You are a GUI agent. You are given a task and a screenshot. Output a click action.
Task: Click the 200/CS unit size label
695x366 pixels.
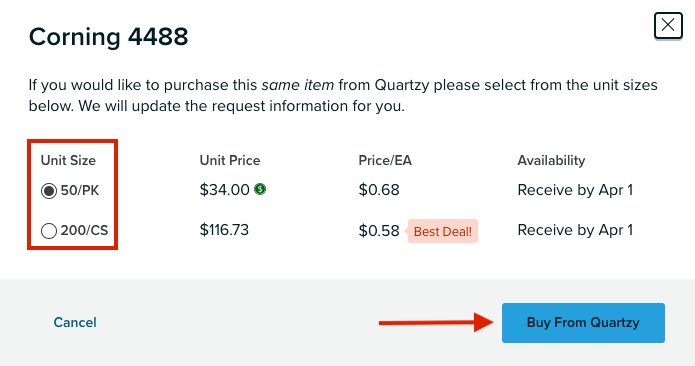[x=84, y=230]
